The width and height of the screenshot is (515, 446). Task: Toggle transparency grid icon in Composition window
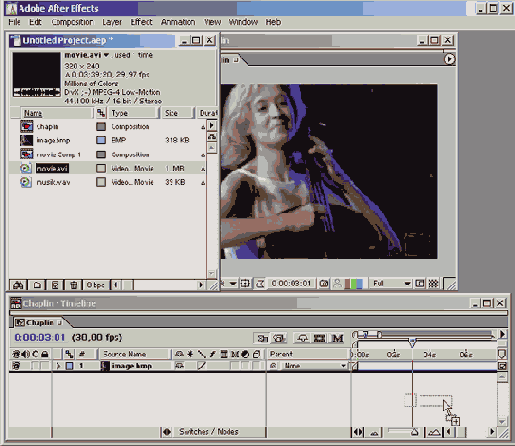point(433,284)
